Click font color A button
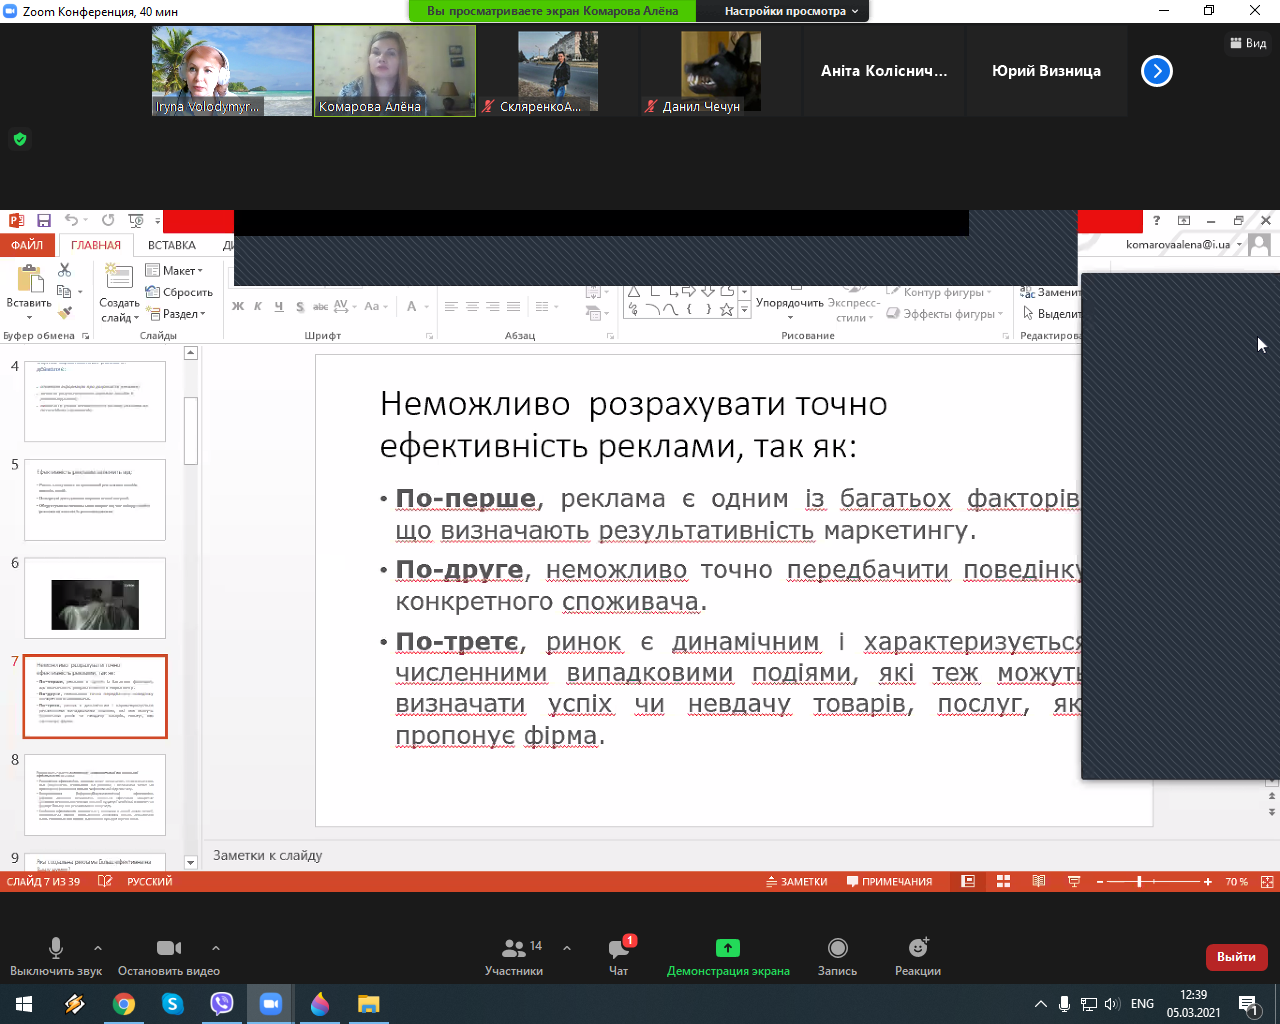The image size is (1280, 1024). (412, 306)
